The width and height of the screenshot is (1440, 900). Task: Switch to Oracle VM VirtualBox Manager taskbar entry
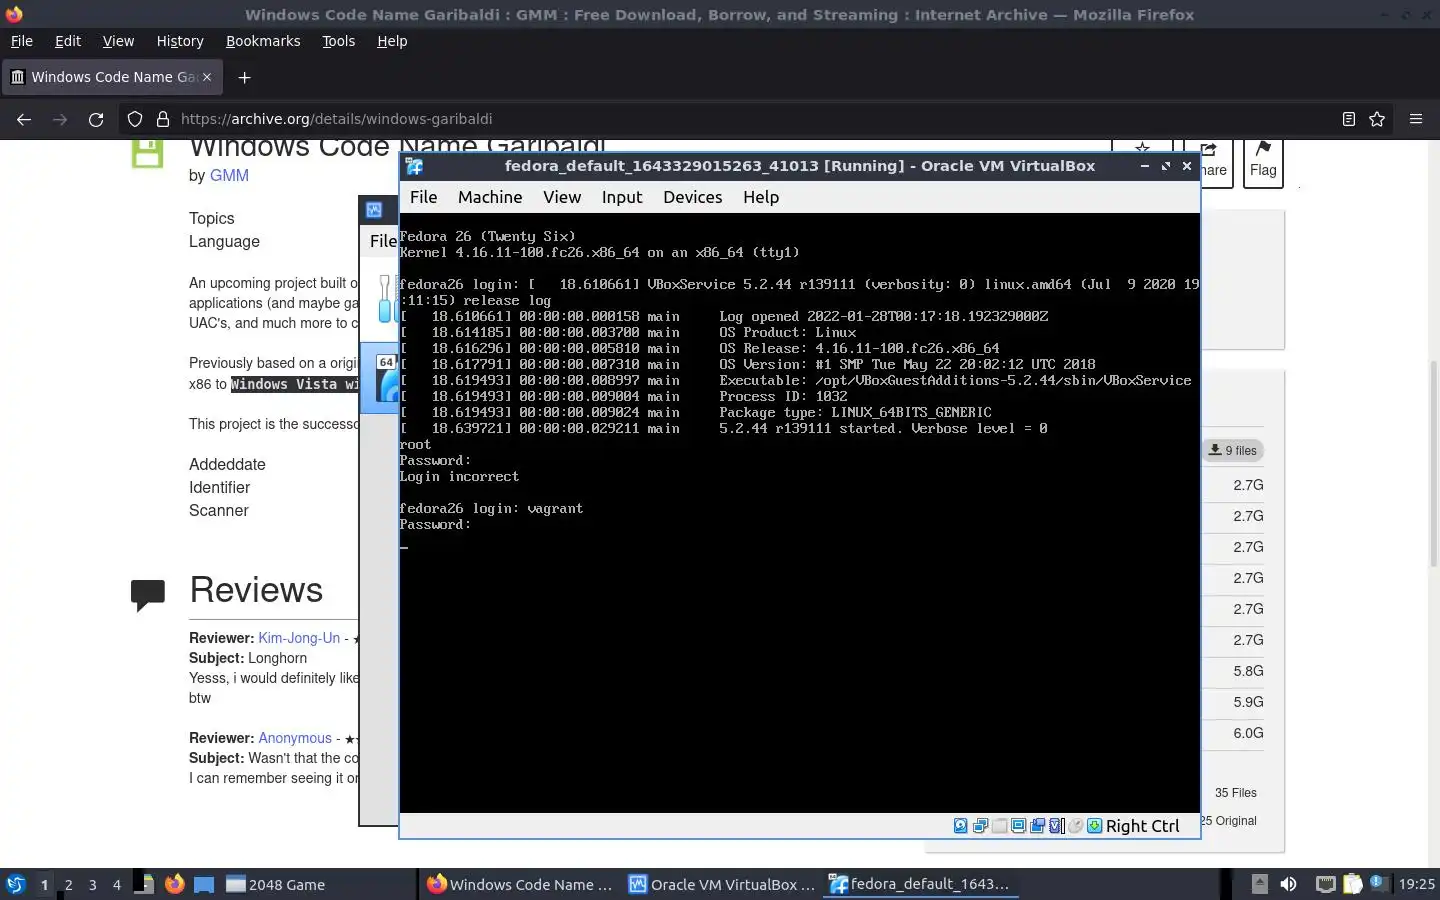pyautogui.click(x=721, y=884)
